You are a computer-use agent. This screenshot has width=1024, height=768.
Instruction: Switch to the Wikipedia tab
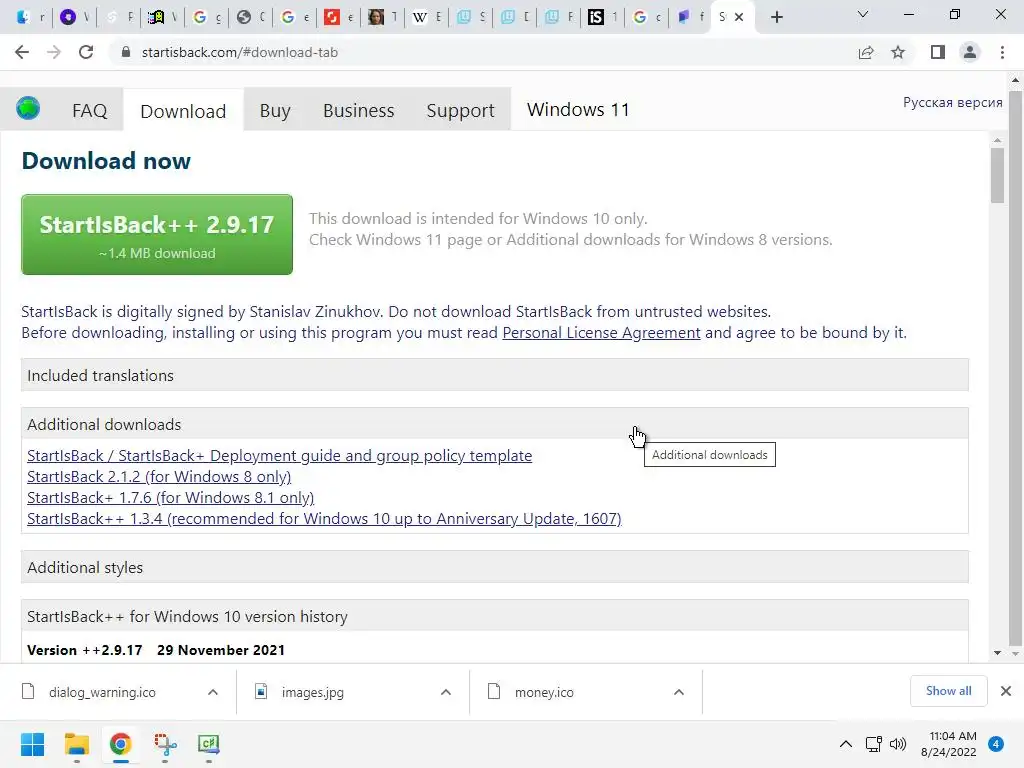[420, 17]
